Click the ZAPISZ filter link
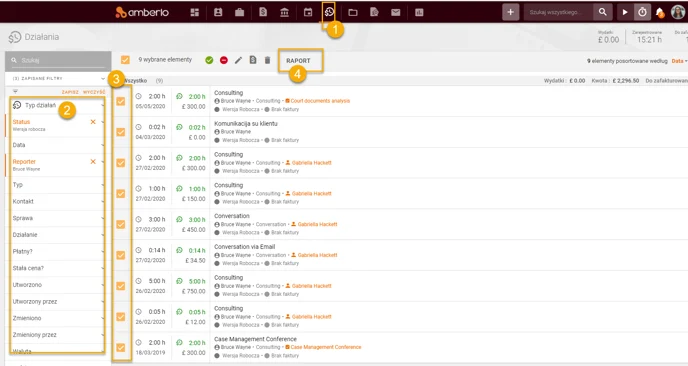The height and width of the screenshot is (366, 688). 70,92
